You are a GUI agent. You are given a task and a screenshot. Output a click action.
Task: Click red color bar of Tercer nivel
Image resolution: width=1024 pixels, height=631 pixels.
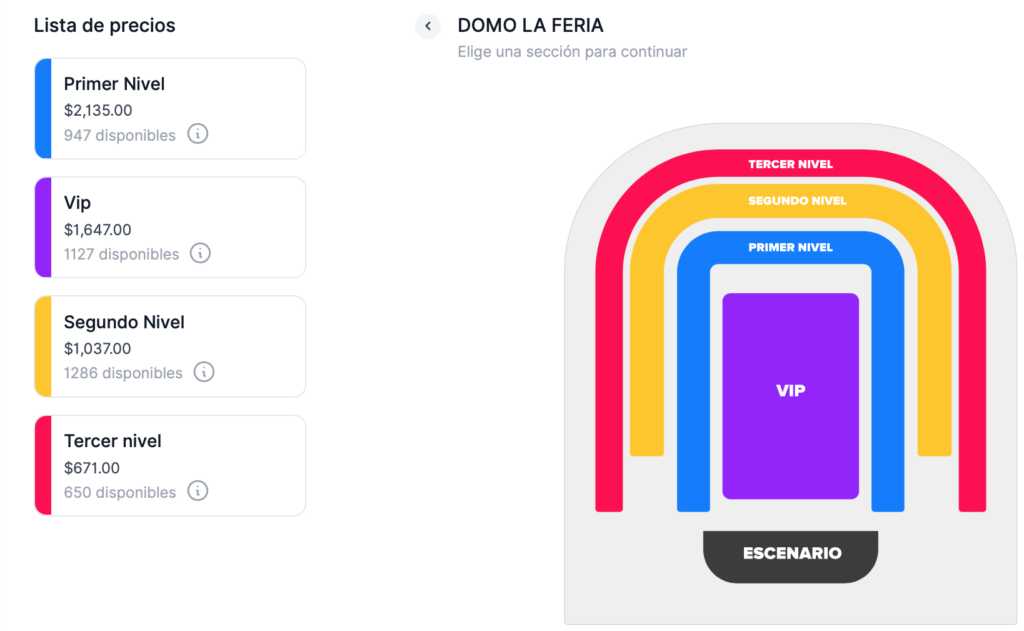43,465
